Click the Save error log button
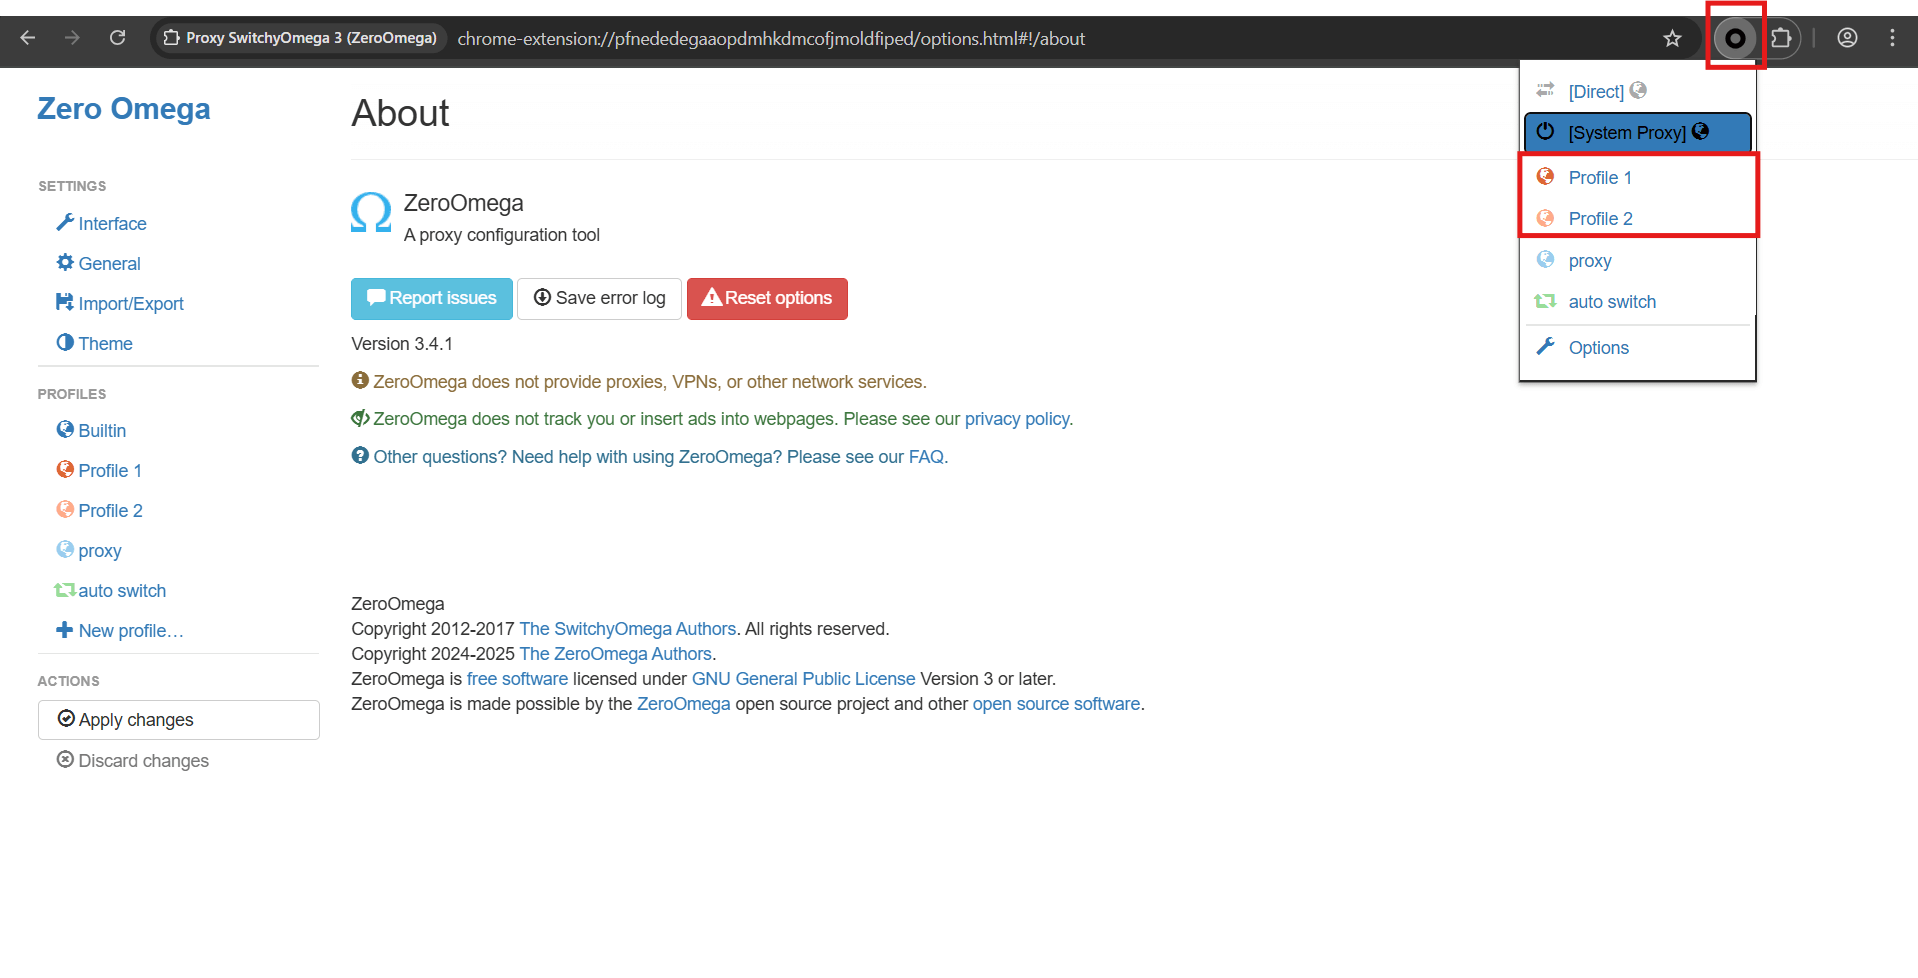This screenshot has height=978, width=1918. click(599, 298)
